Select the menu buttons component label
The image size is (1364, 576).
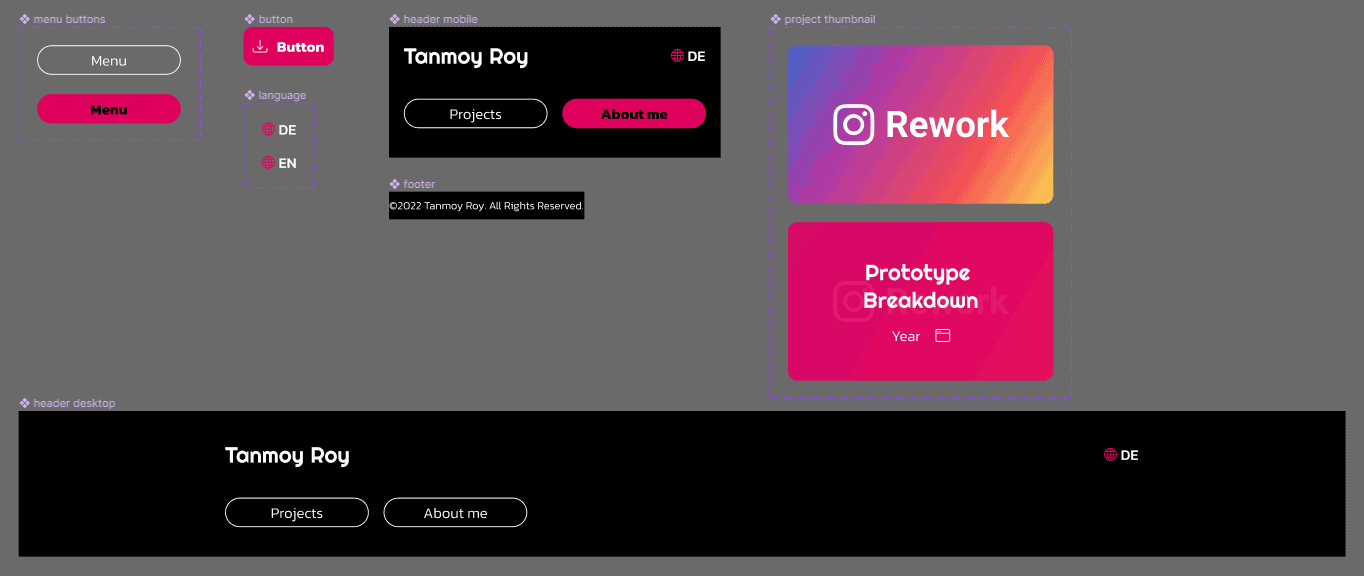(63, 19)
